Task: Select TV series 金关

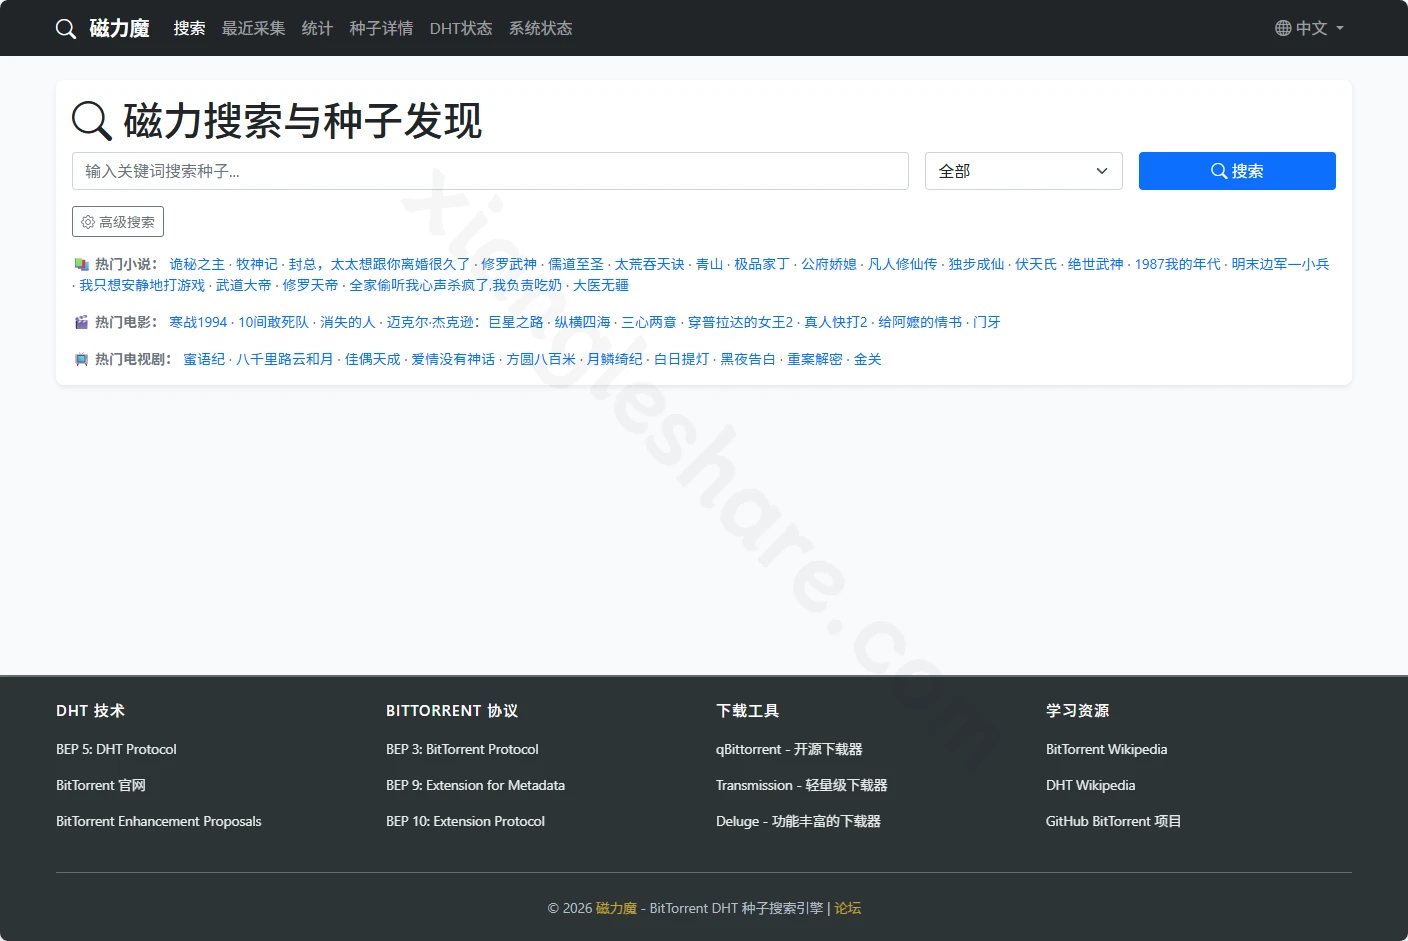Action: (x=868, y=359)
